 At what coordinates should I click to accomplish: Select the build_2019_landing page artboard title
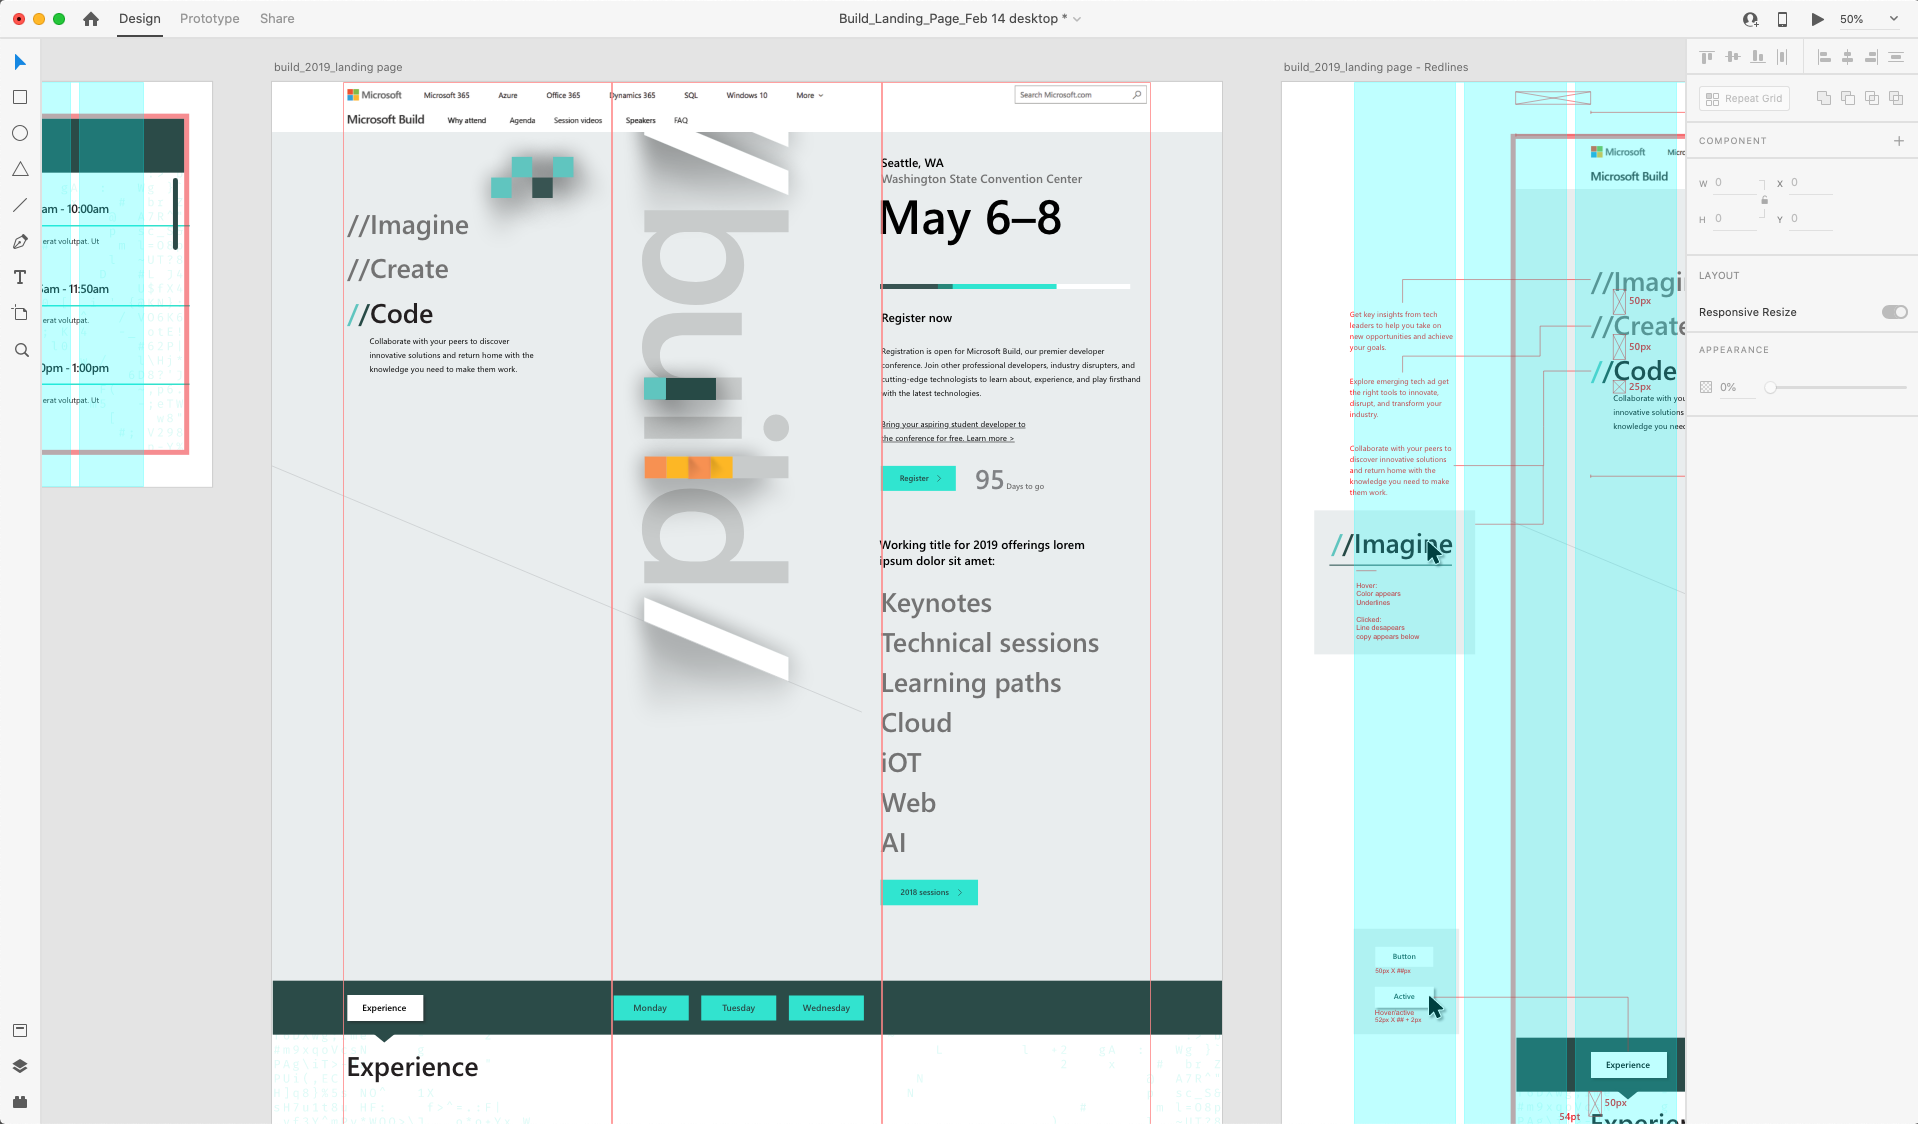(338, 67)
